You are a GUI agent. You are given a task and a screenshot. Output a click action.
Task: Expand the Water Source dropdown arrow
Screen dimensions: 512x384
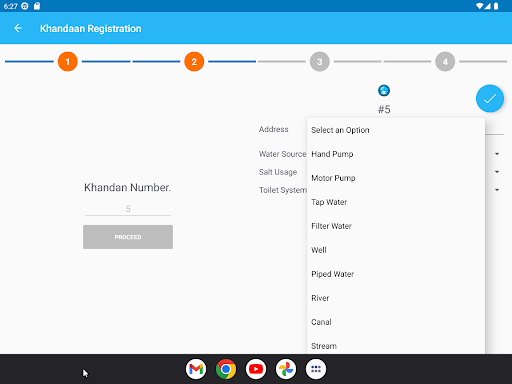[497, 154]
